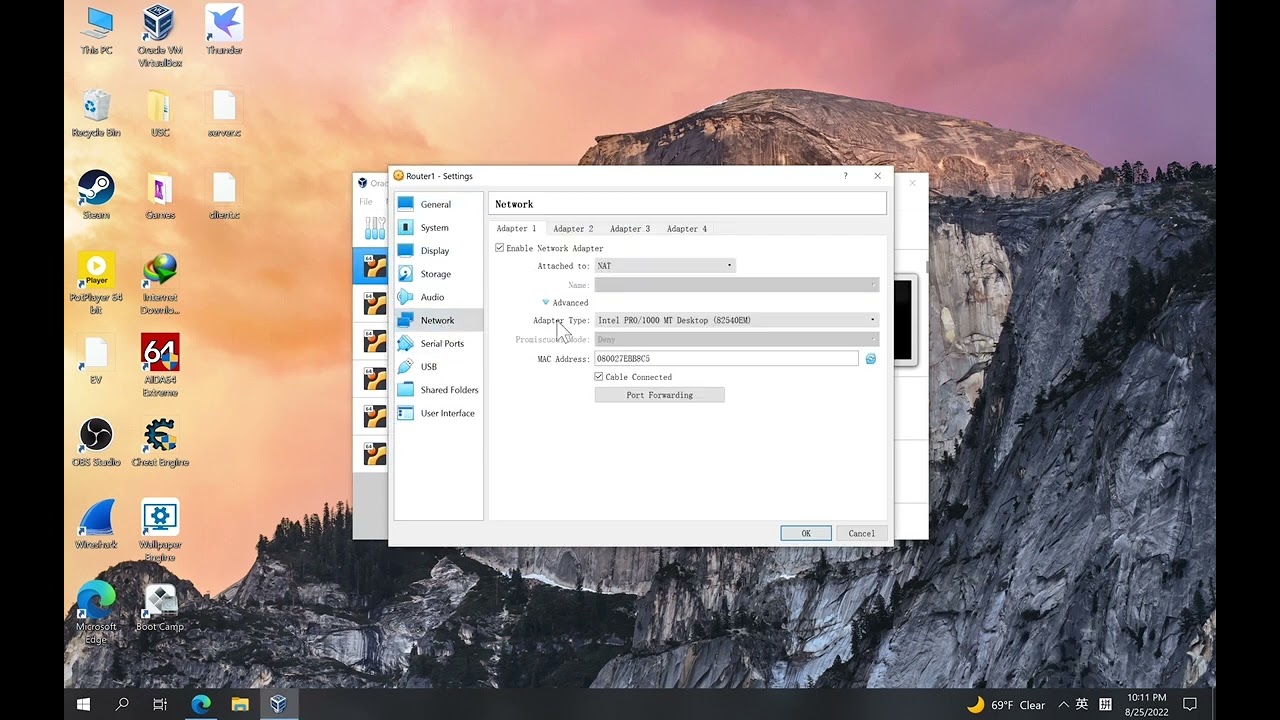The height and width of the screenshot is (720, 1280).
Task: Uncheck the Cable Connected checkbox
Action: pos(599,377)
